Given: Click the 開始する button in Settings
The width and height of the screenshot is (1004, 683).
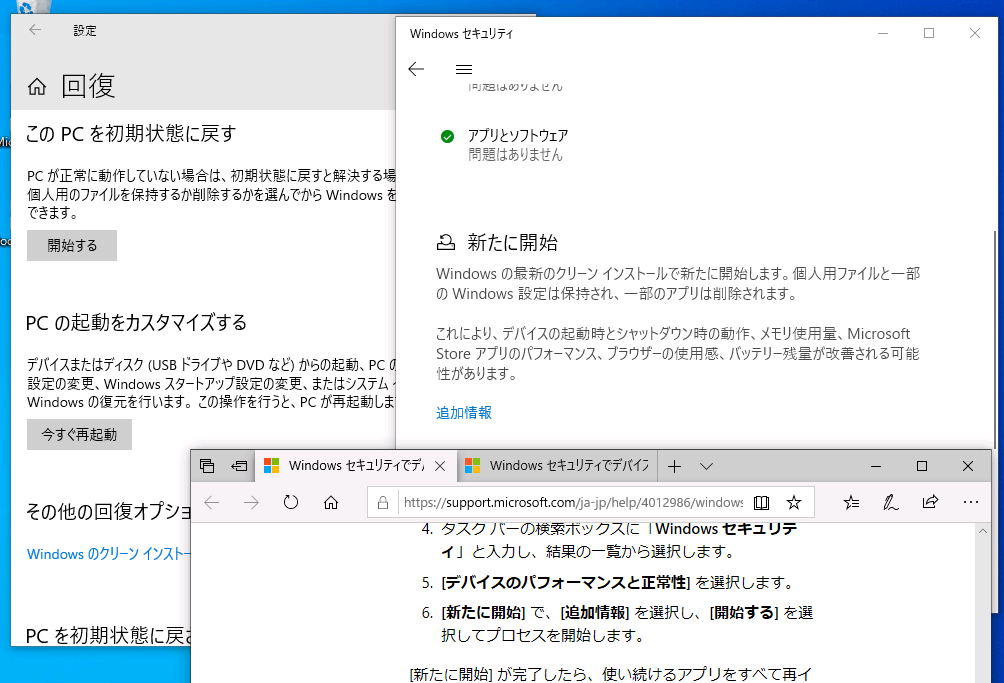Looking at the screenshot, I should pyautogui.click(x=72, y=245).
